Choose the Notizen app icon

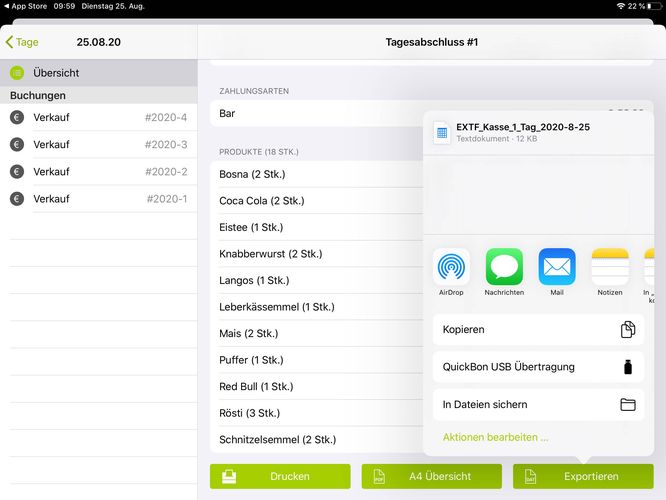coord(610,267)
